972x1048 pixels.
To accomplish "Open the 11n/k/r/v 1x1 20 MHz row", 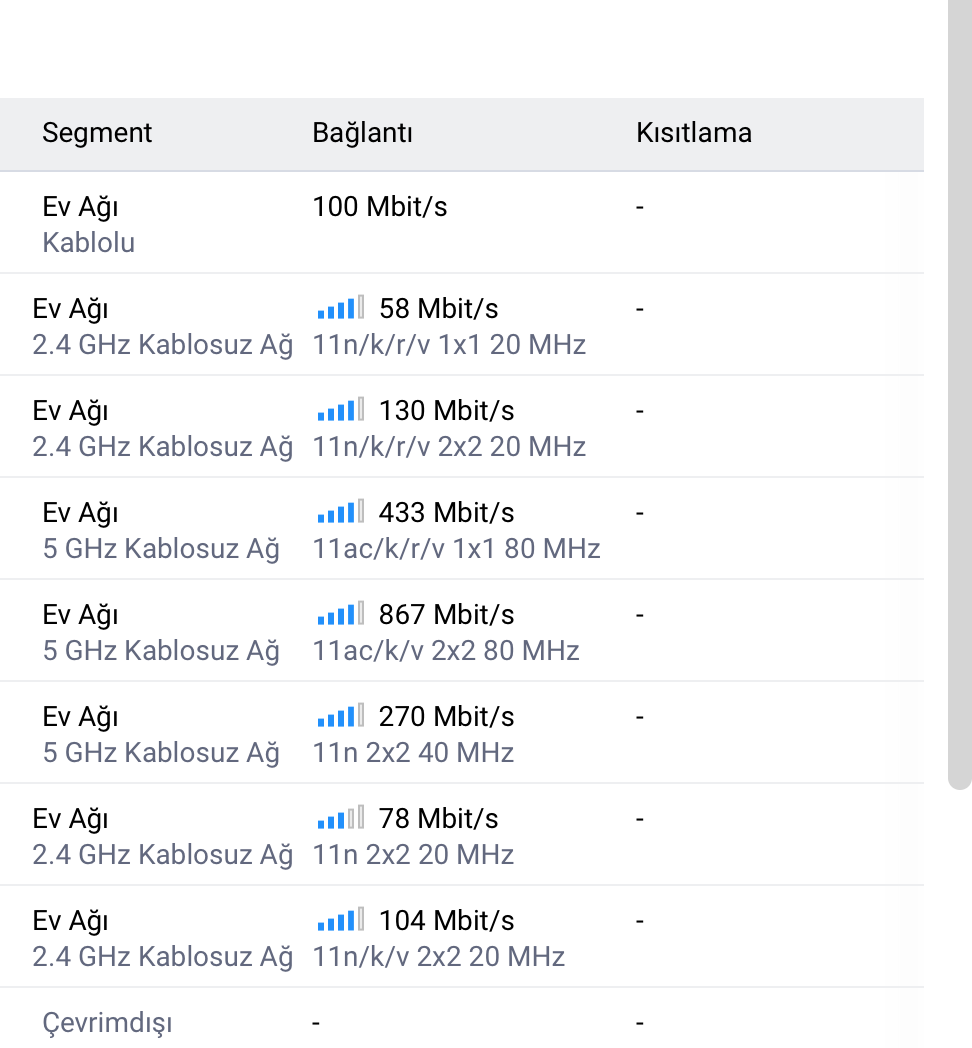I will (462, 325).
